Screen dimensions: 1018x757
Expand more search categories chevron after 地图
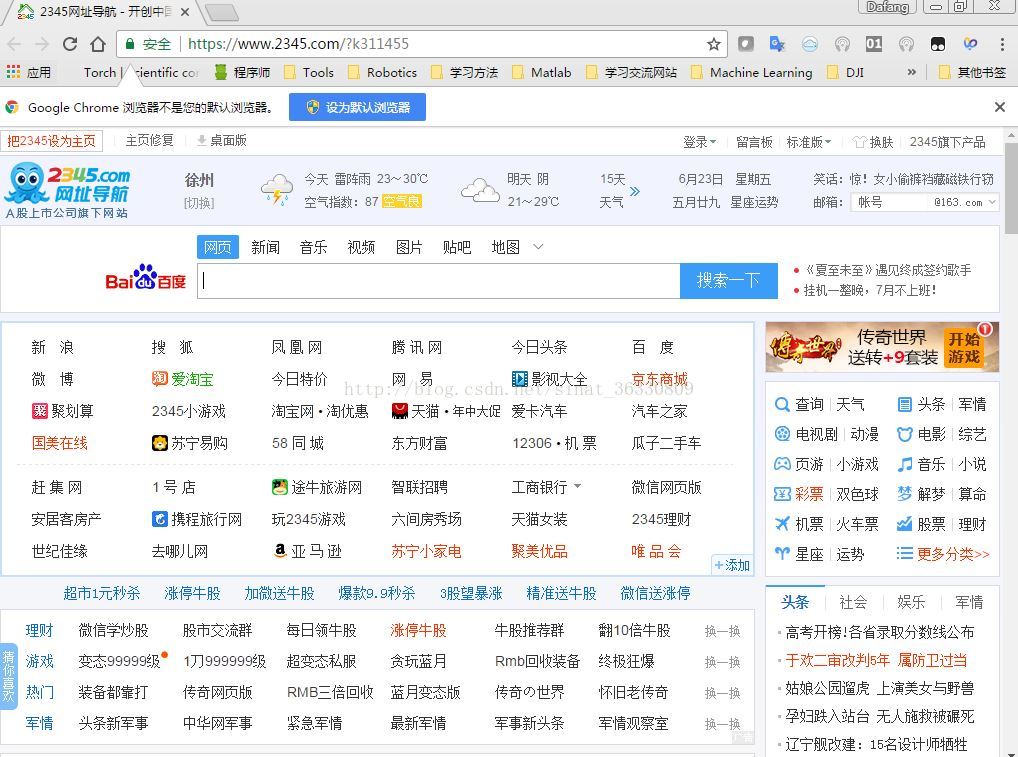538,247
